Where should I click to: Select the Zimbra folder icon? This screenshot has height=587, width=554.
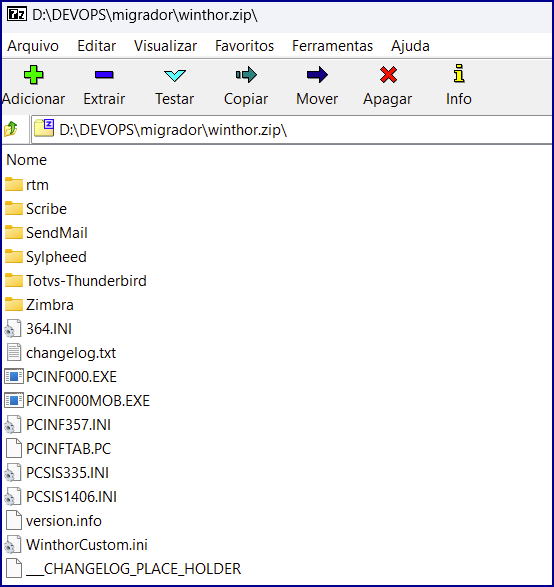[x=14, y=304]
